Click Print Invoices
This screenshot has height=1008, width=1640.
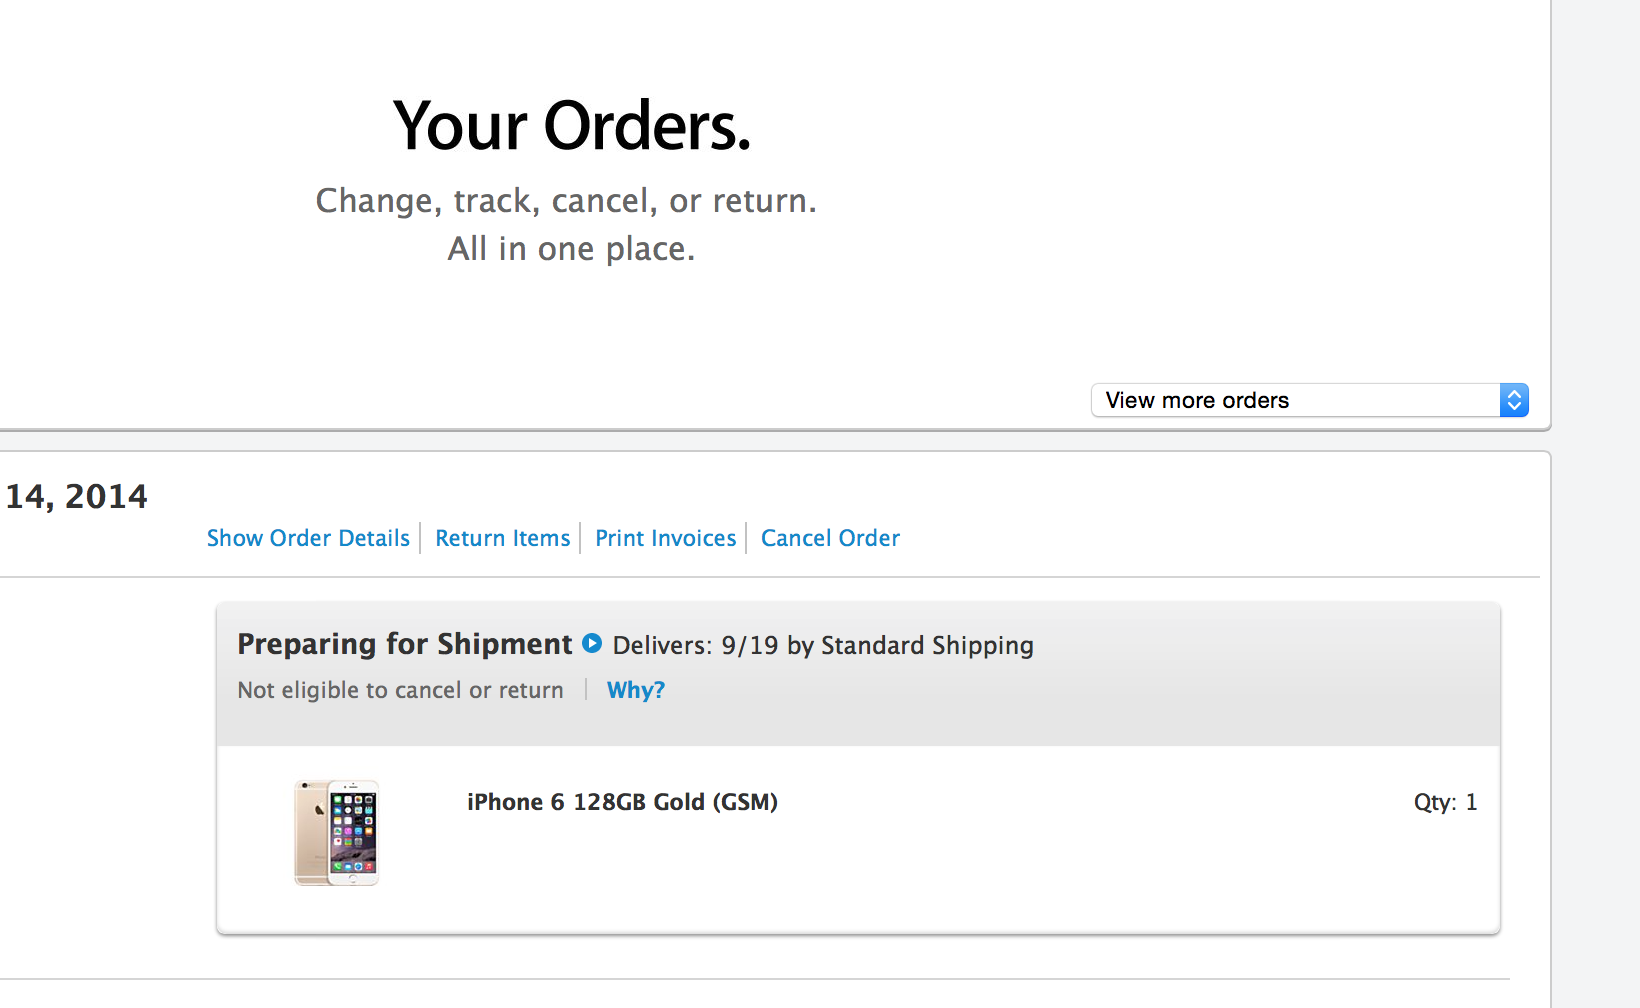pyautogui.click(x=665, y=538)
